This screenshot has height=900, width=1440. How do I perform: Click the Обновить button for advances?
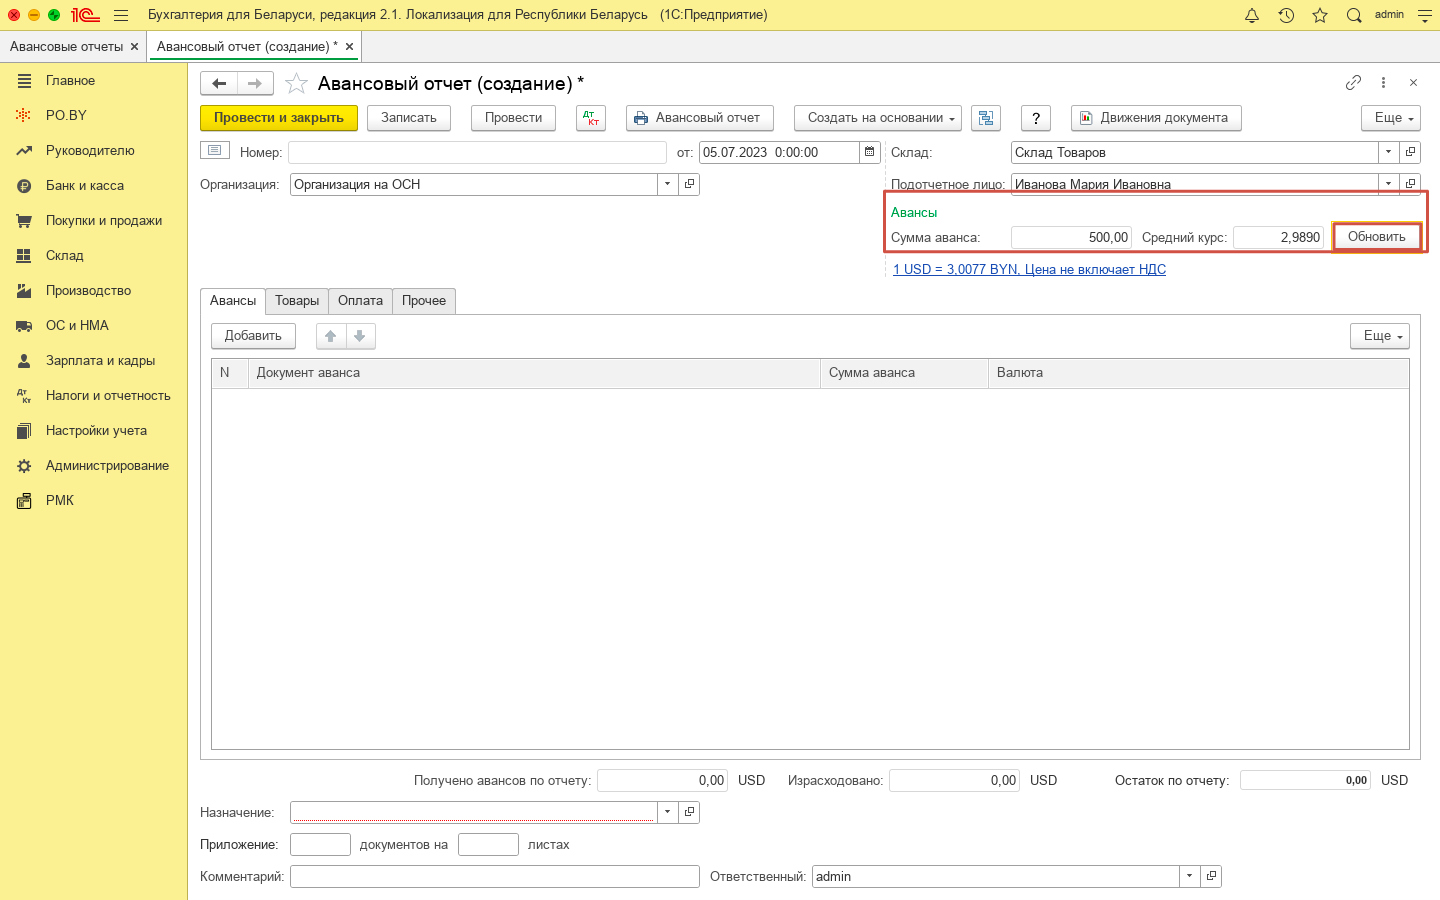click(1376, 237)
